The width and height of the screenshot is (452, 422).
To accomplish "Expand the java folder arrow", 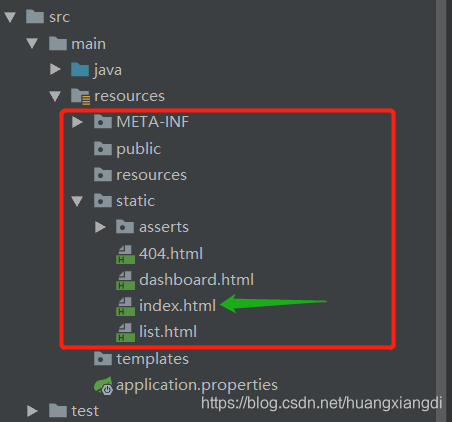I will (55, 69).
